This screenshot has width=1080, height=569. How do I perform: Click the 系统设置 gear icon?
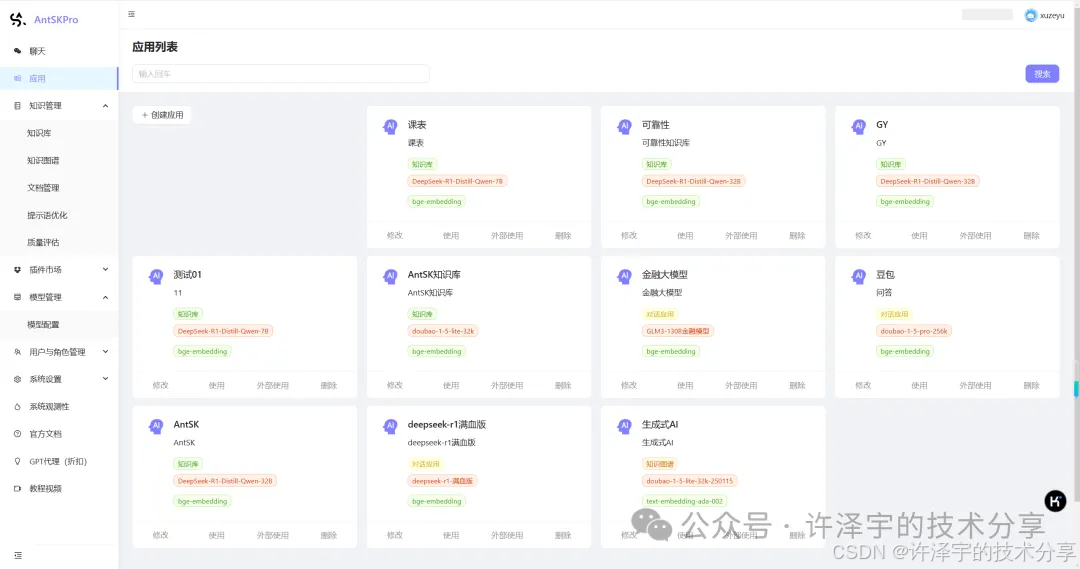(x=17, y=379)
